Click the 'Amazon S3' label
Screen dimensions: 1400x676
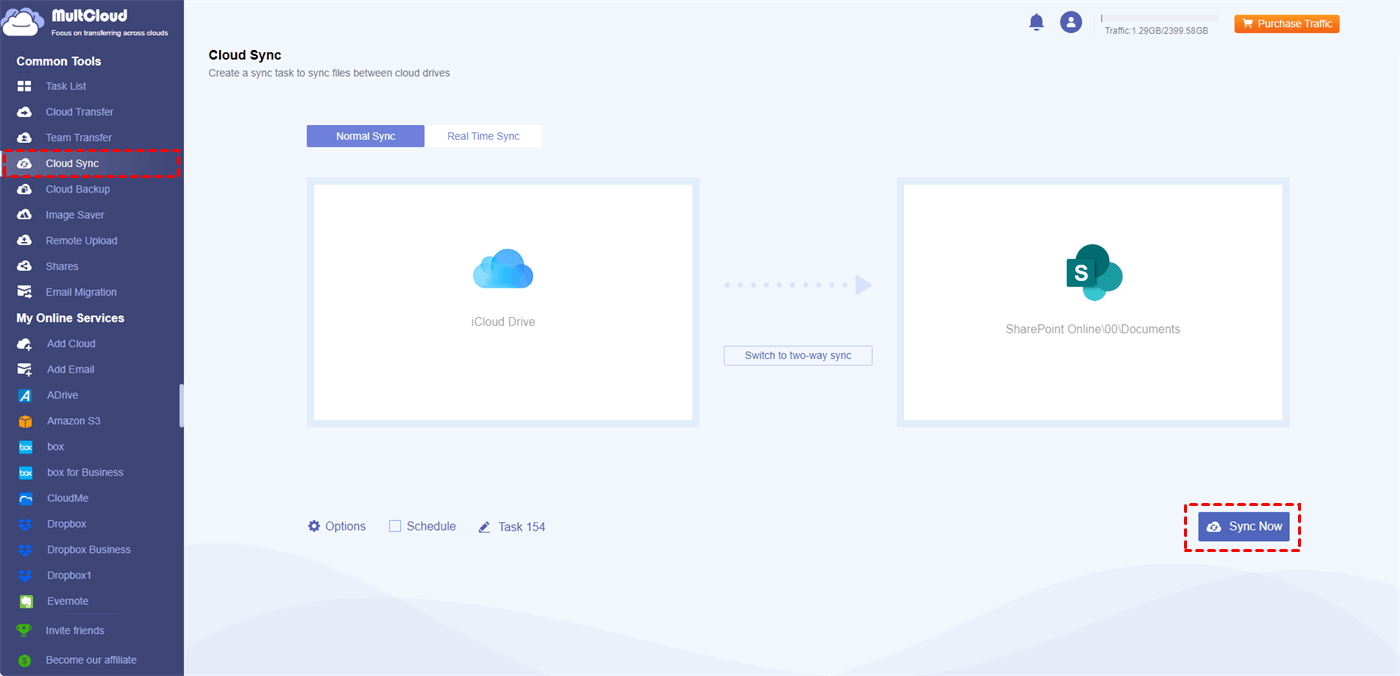coord(74,421)
